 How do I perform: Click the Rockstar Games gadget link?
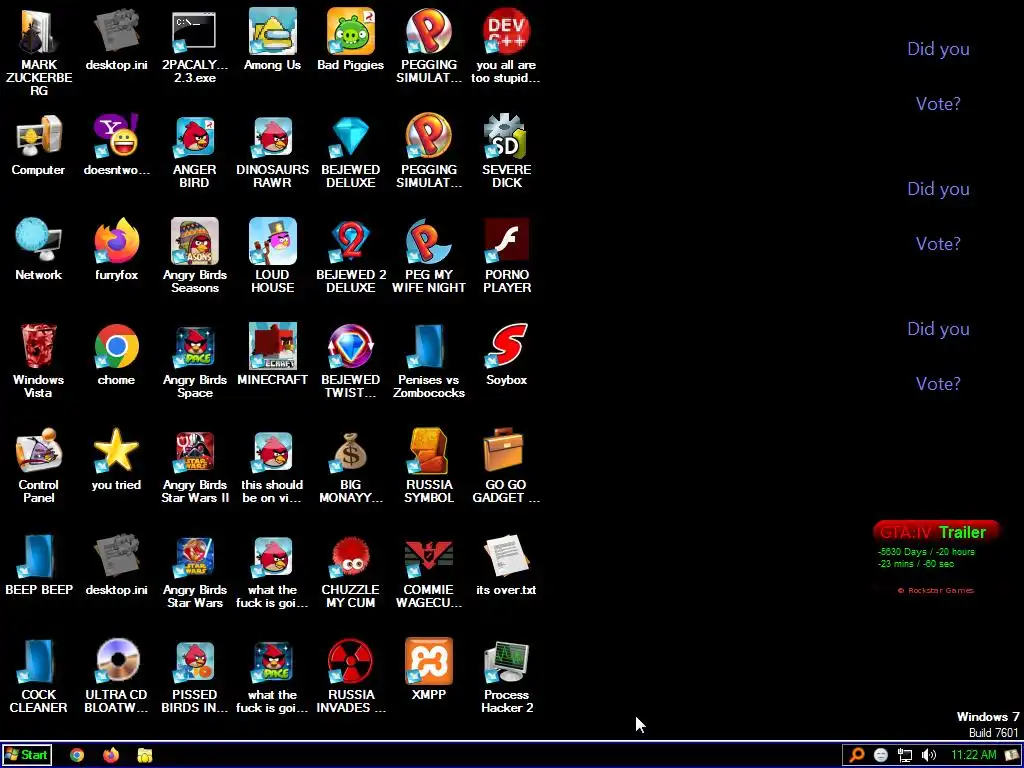936,590
